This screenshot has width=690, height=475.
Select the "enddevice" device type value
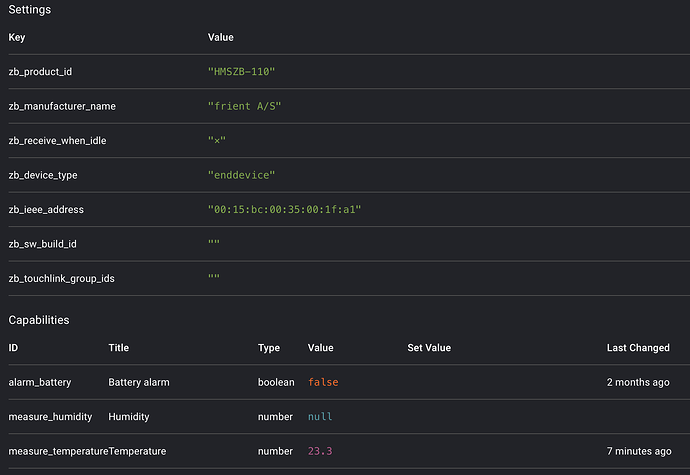point(241,175)
